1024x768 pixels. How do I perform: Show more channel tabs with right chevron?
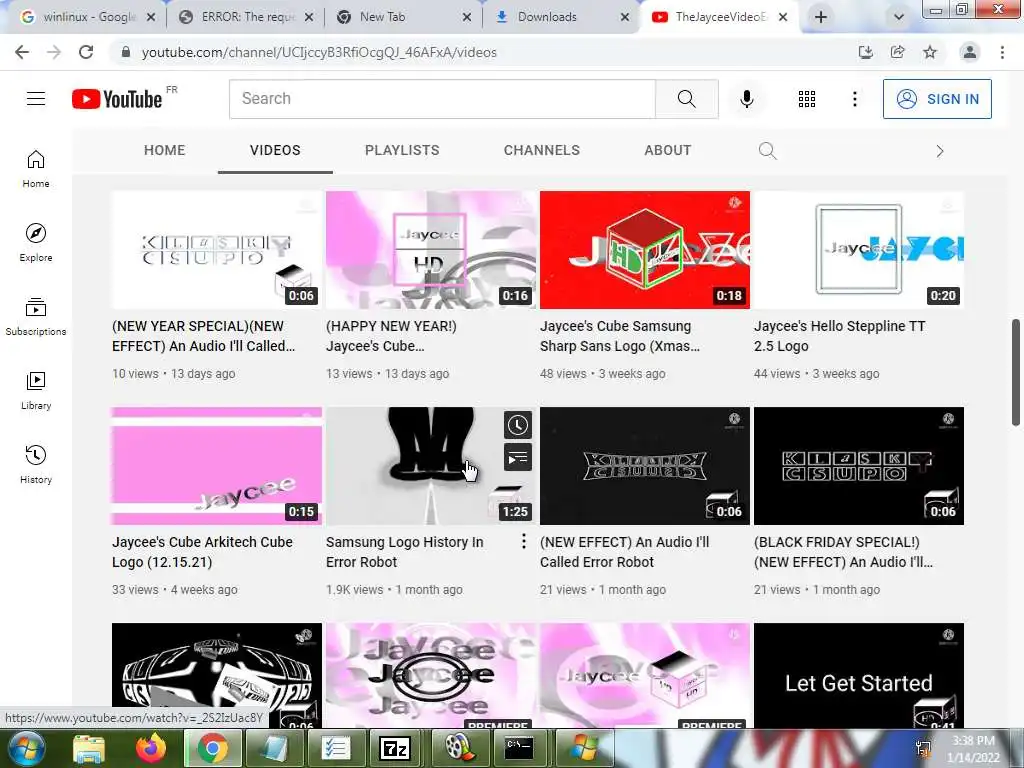[940, 151]
